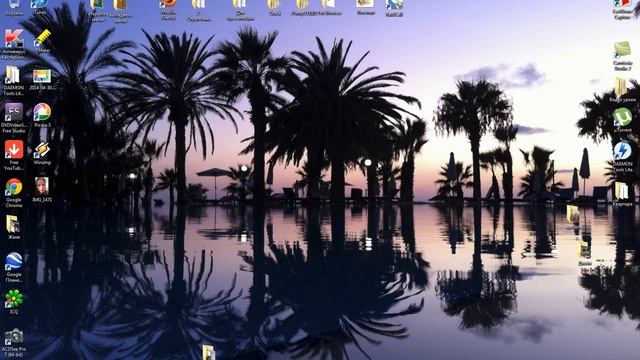
Task: Open Free YouTube Download shortcut
Action: coord(14,155)
